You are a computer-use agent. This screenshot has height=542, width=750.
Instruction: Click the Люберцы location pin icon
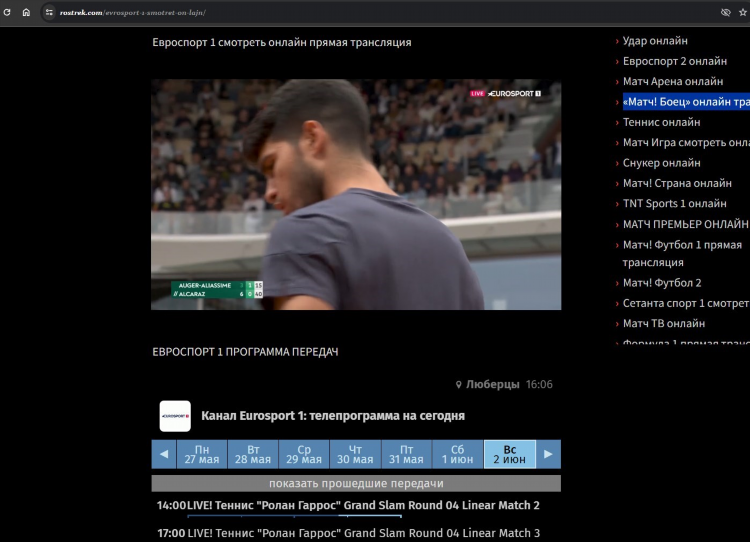tap(458, 385)
